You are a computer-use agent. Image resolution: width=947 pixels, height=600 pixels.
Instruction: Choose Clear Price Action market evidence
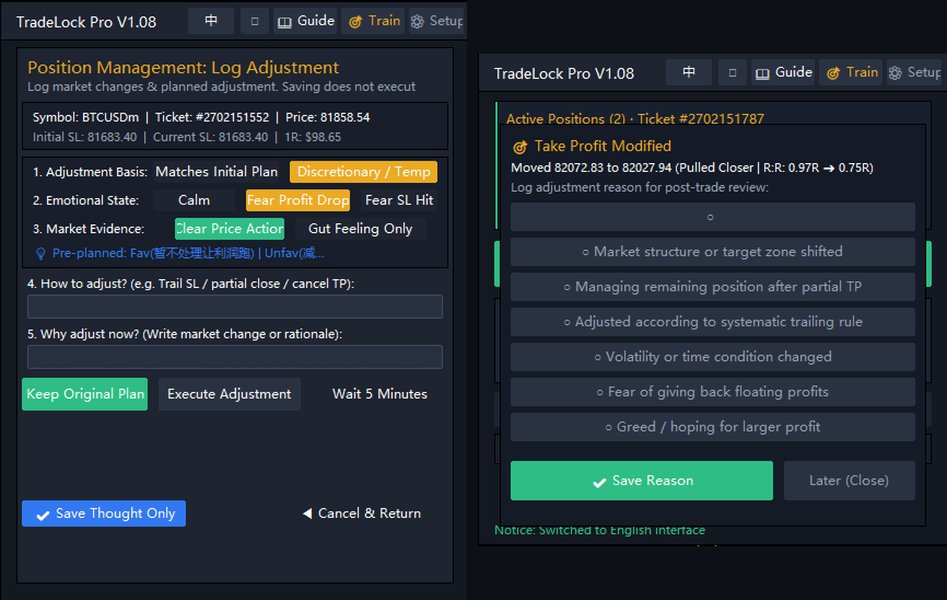(x=230, y=228)
